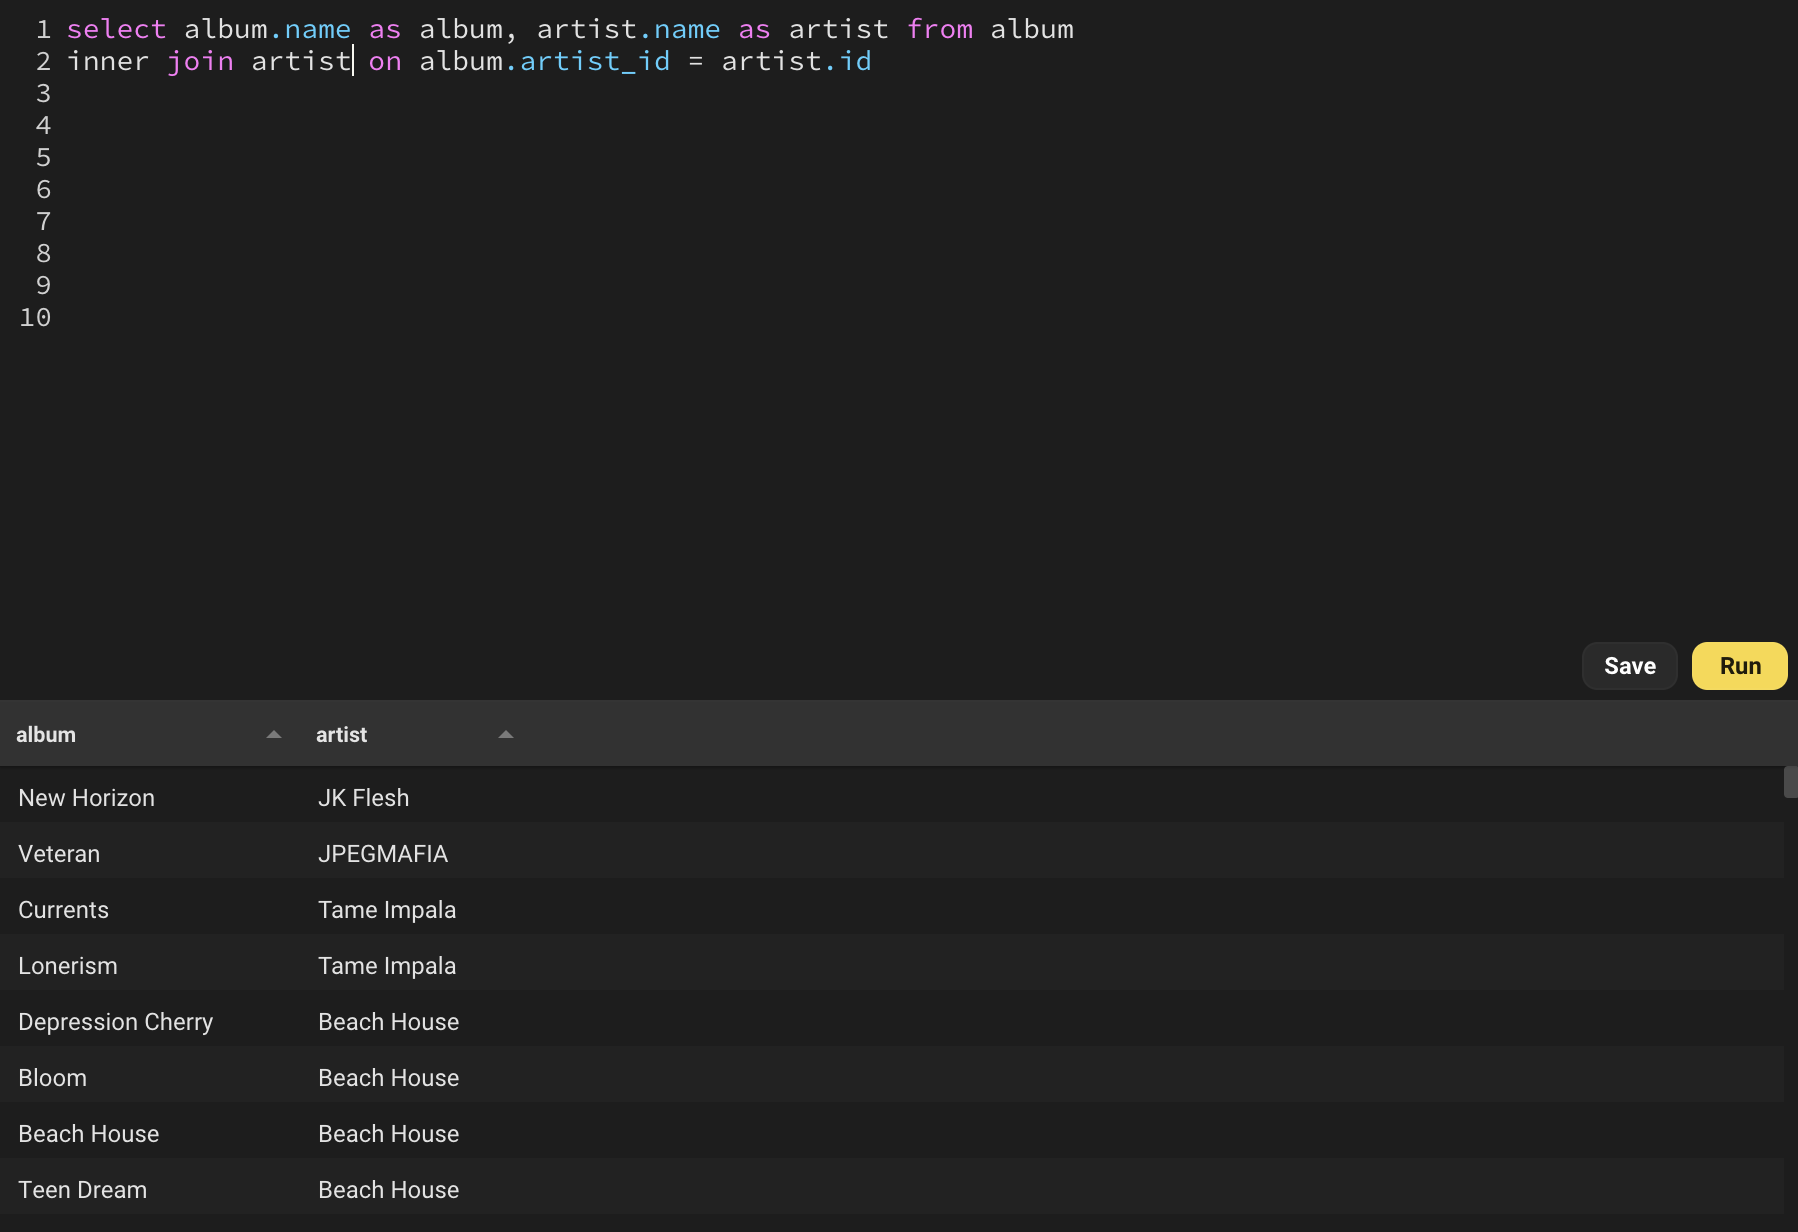The height and width of the screenshot is (1232, 1798).
Task: Save the SQL query
Action: (x=1630, y=665)
